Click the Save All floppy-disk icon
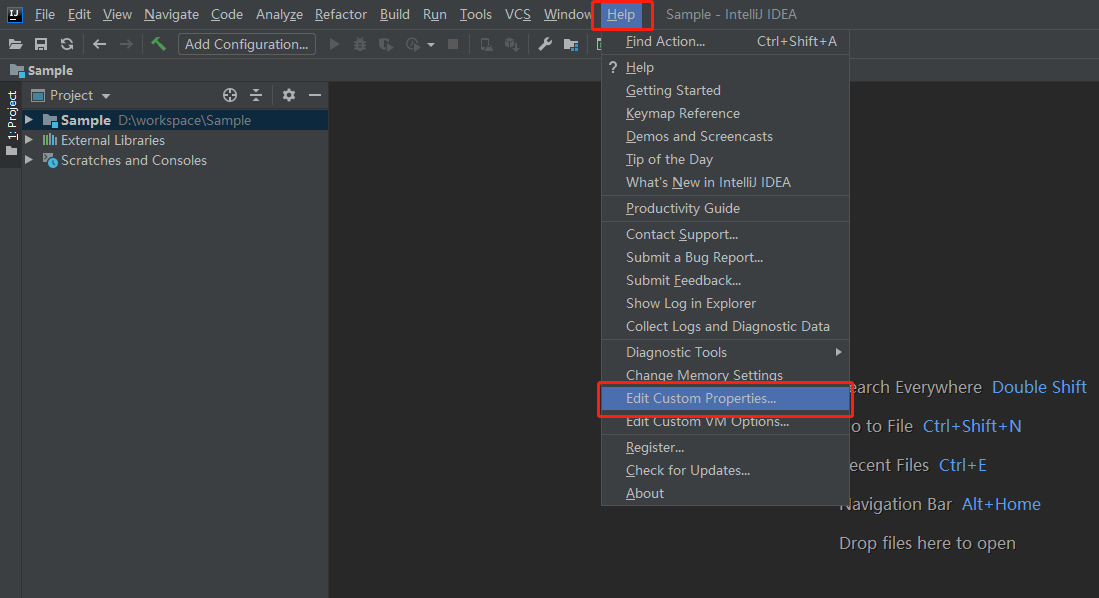This screenshot has width=1099, height=598. [41, 45]
